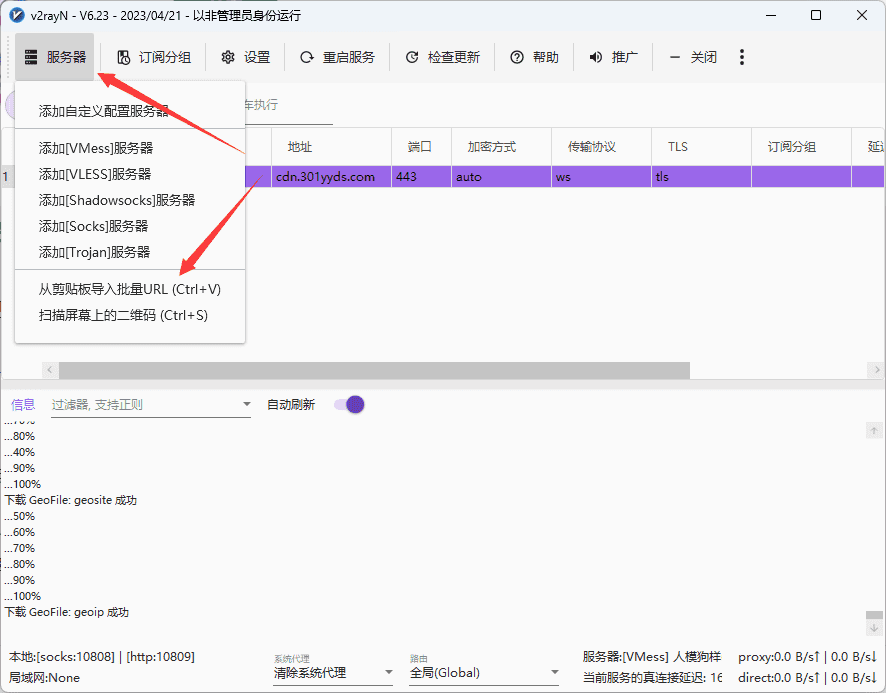The height and width of the screenshot is (693, 886).
Task: Choose 从剪贴板导入批量URL (Ctrl+V)
Action: 130,289
